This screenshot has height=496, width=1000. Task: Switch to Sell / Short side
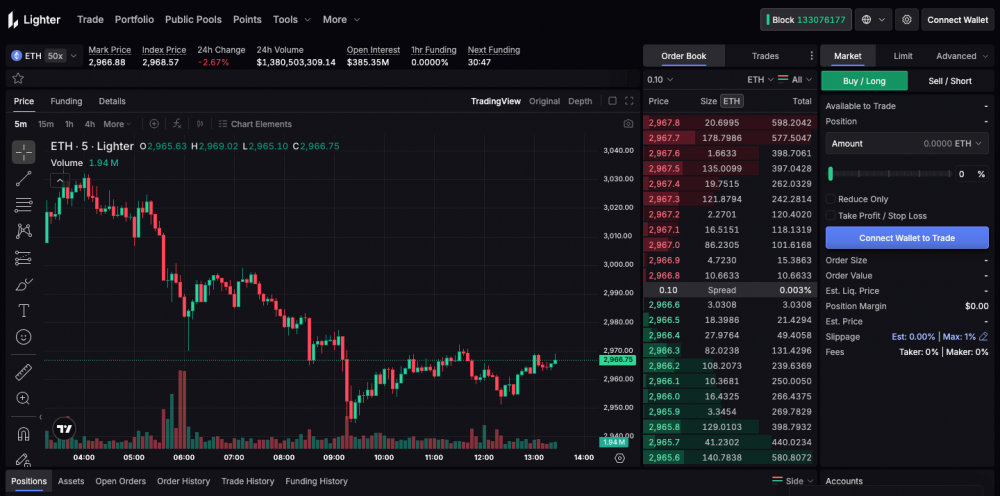click(949, 81)
